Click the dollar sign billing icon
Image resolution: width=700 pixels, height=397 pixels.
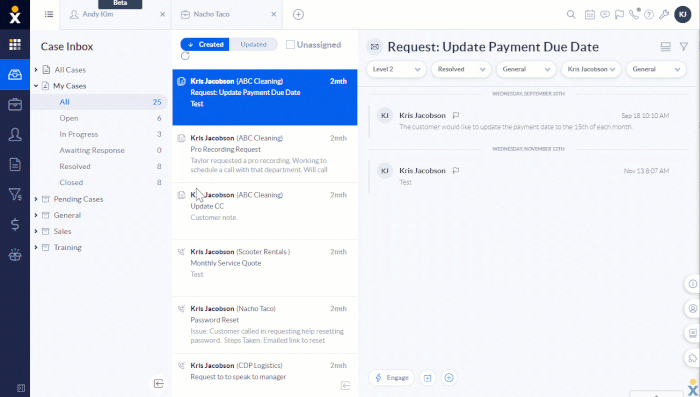[15, 224]
